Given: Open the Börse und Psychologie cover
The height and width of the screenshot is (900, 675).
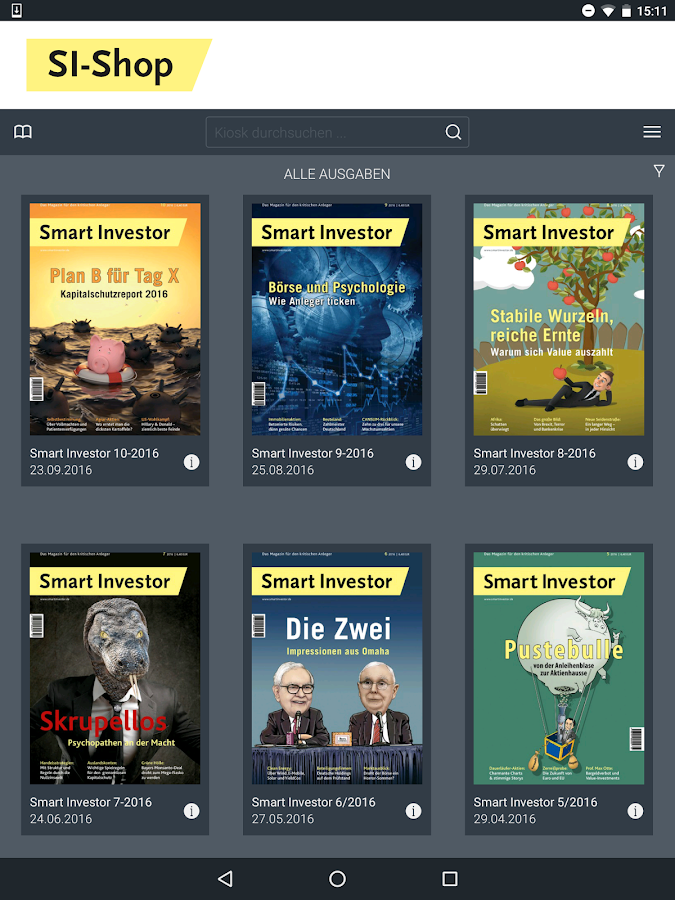Looking at the screenshot, I should [337, 319].
